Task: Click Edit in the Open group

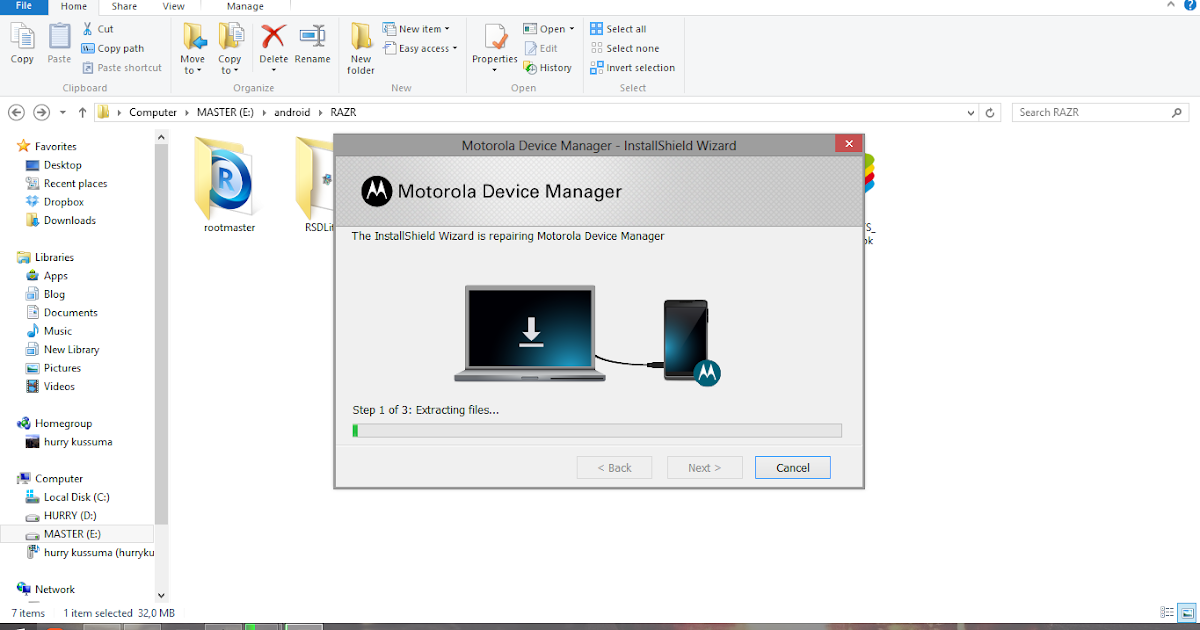Action: pyautogui.click(x=541, y=48)
